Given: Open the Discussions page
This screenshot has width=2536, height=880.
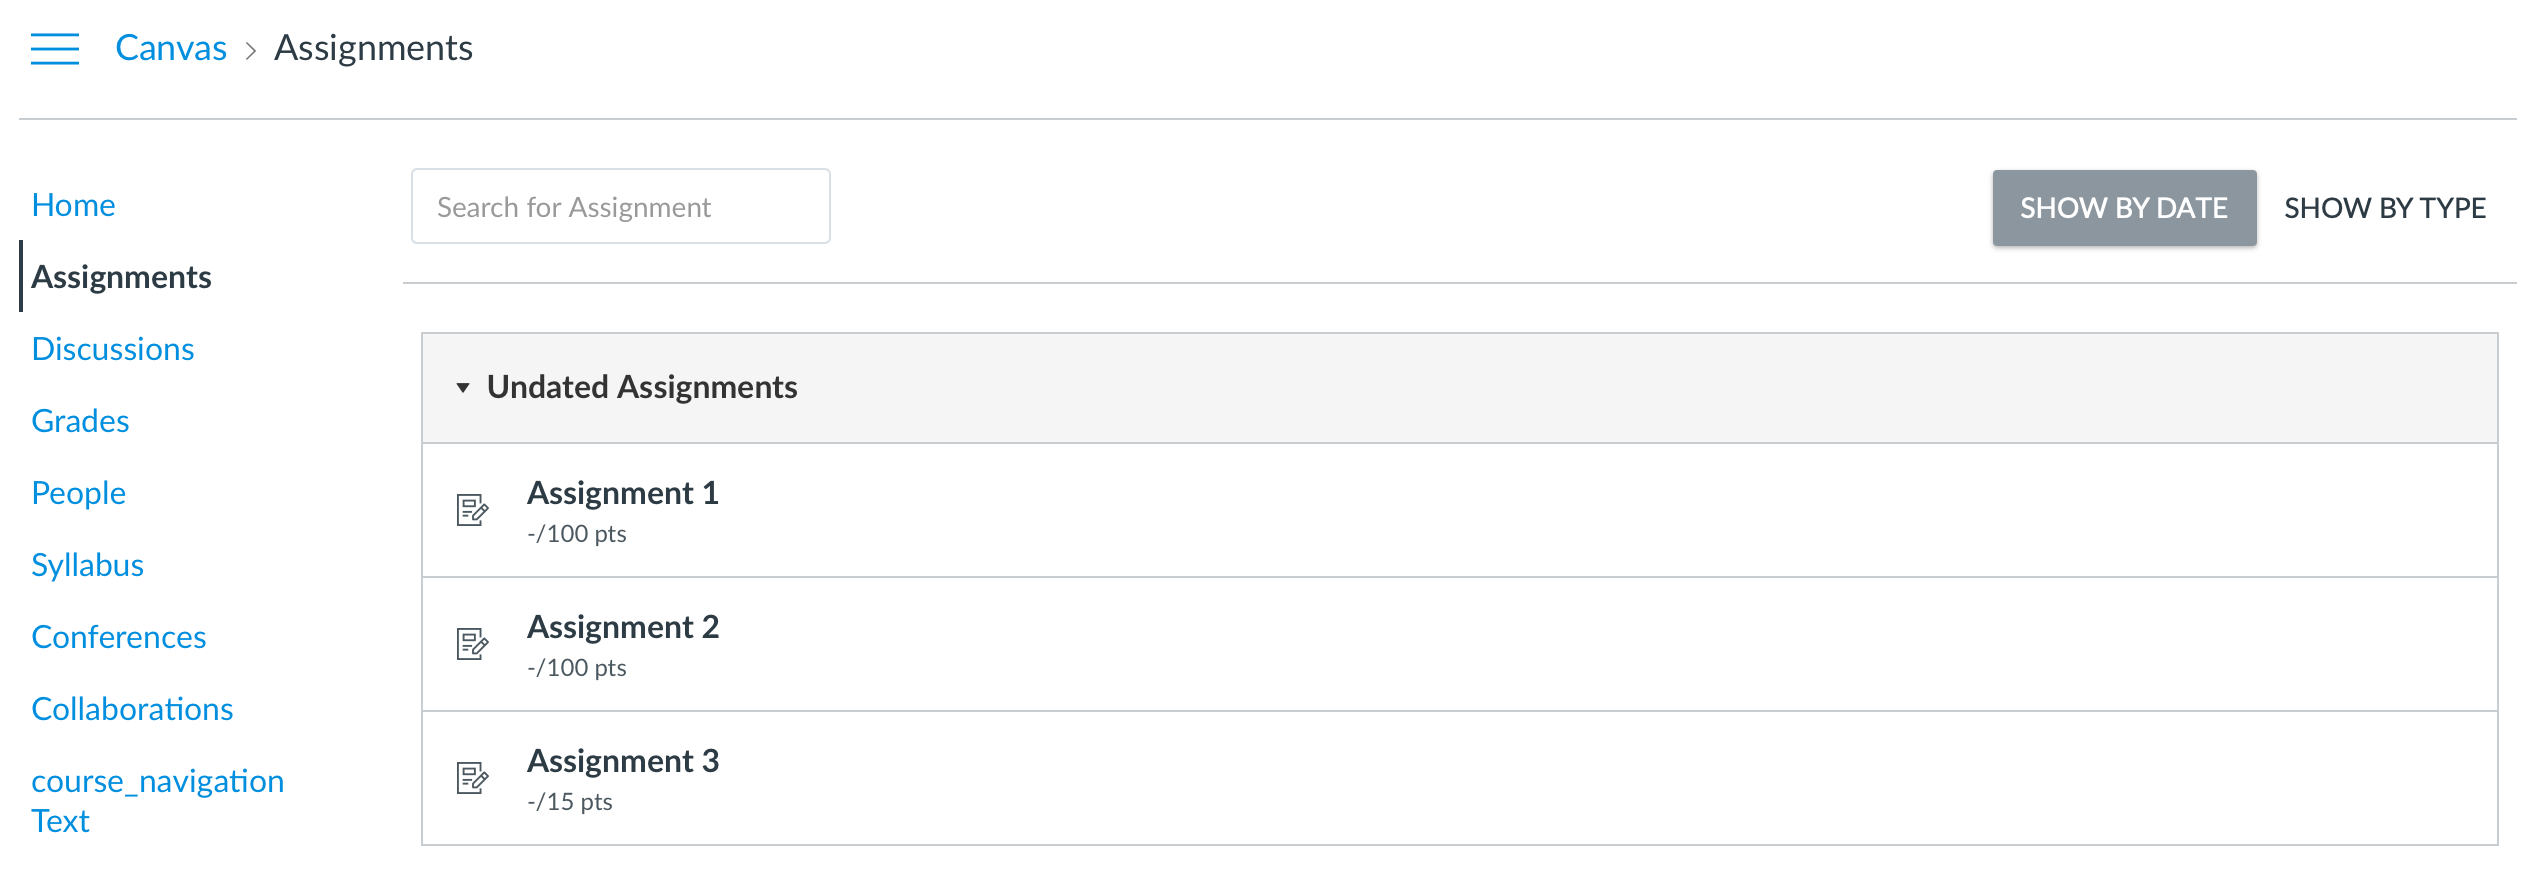Looking at the screenshot, I should pyautogui.click(x=113, y=349).
